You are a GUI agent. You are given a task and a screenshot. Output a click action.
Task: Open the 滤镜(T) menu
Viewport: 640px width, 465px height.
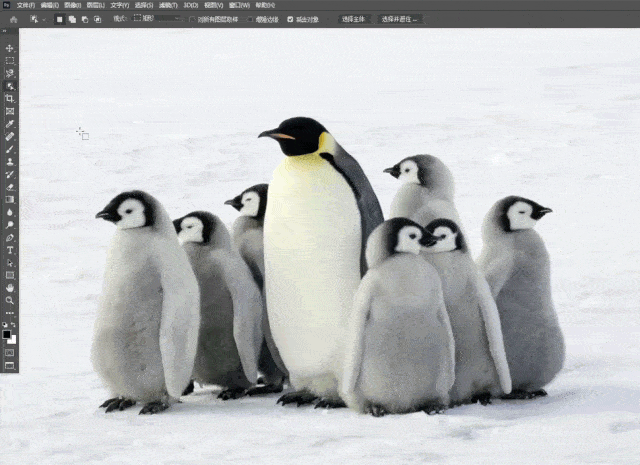point(168,5)
